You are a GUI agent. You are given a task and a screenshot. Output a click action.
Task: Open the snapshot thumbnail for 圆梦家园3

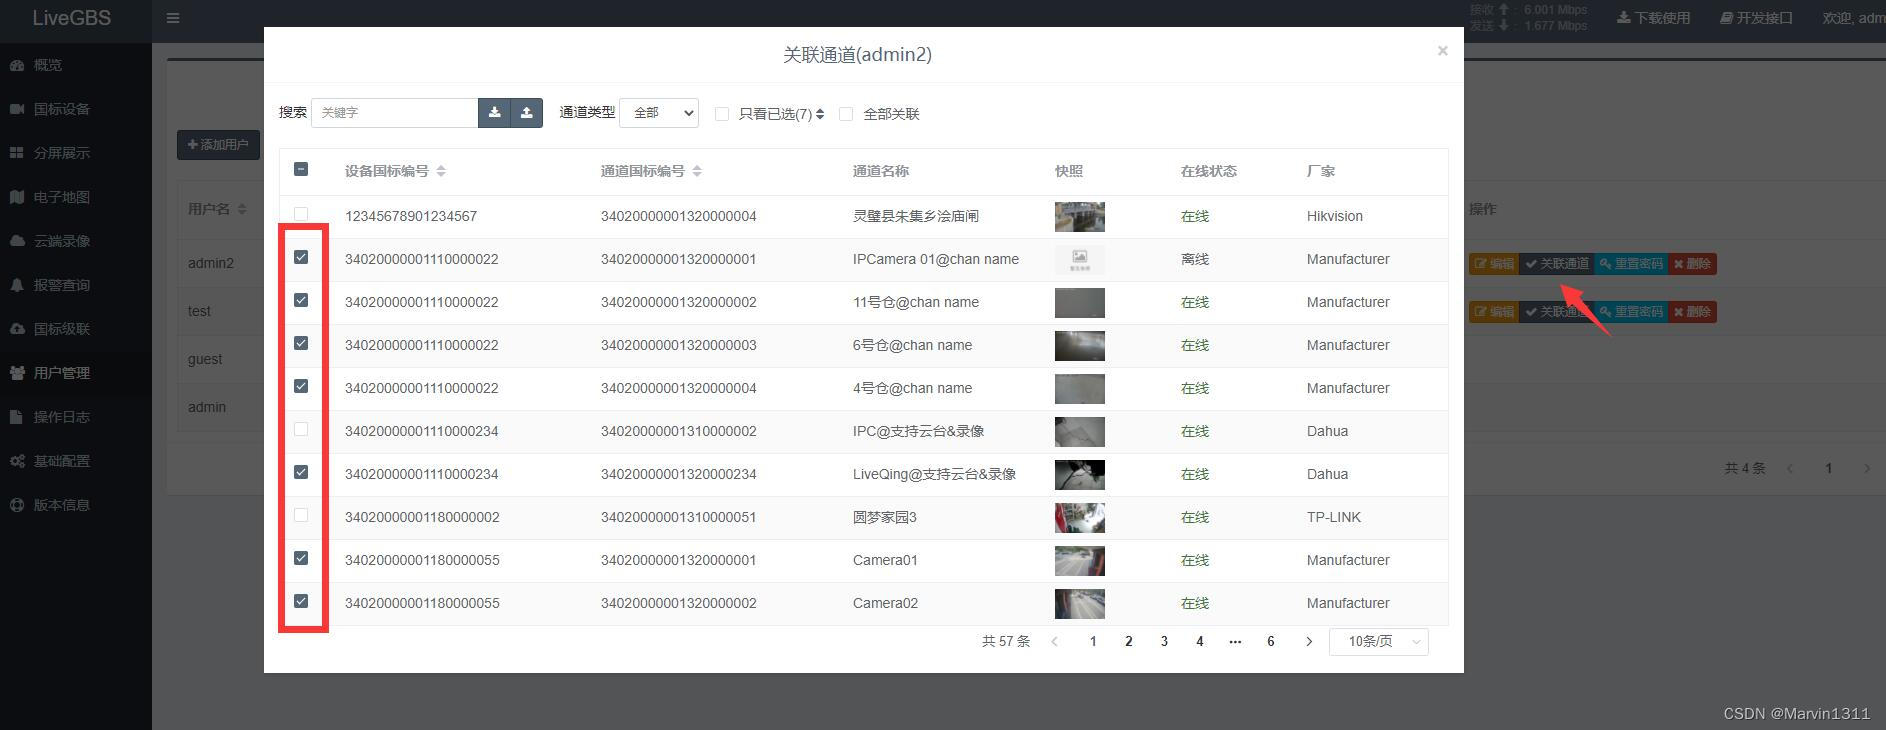coord(1080,518)
